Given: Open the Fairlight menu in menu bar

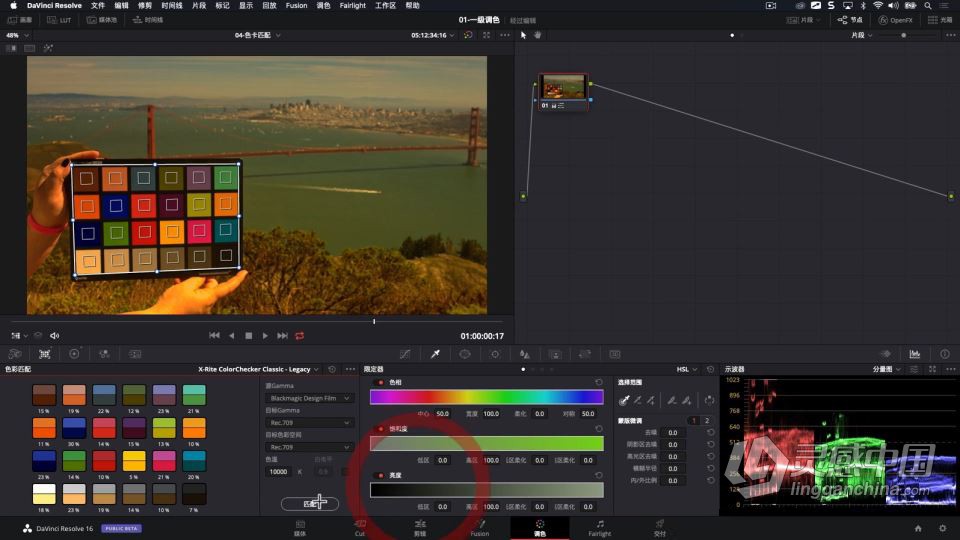Looking at the screenshot, I should [353, 6].
